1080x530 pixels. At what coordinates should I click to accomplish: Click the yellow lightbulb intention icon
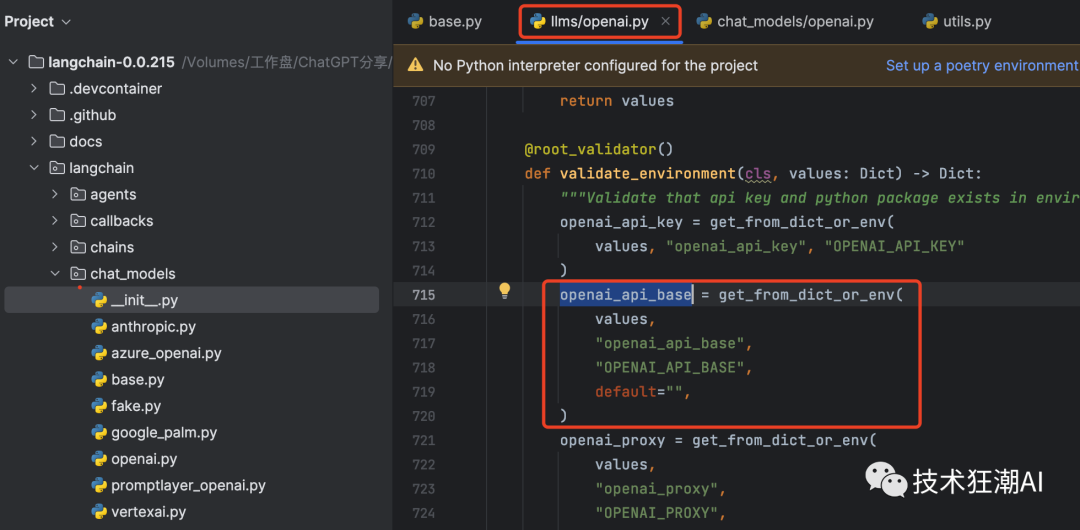click(x=505, y=291)
